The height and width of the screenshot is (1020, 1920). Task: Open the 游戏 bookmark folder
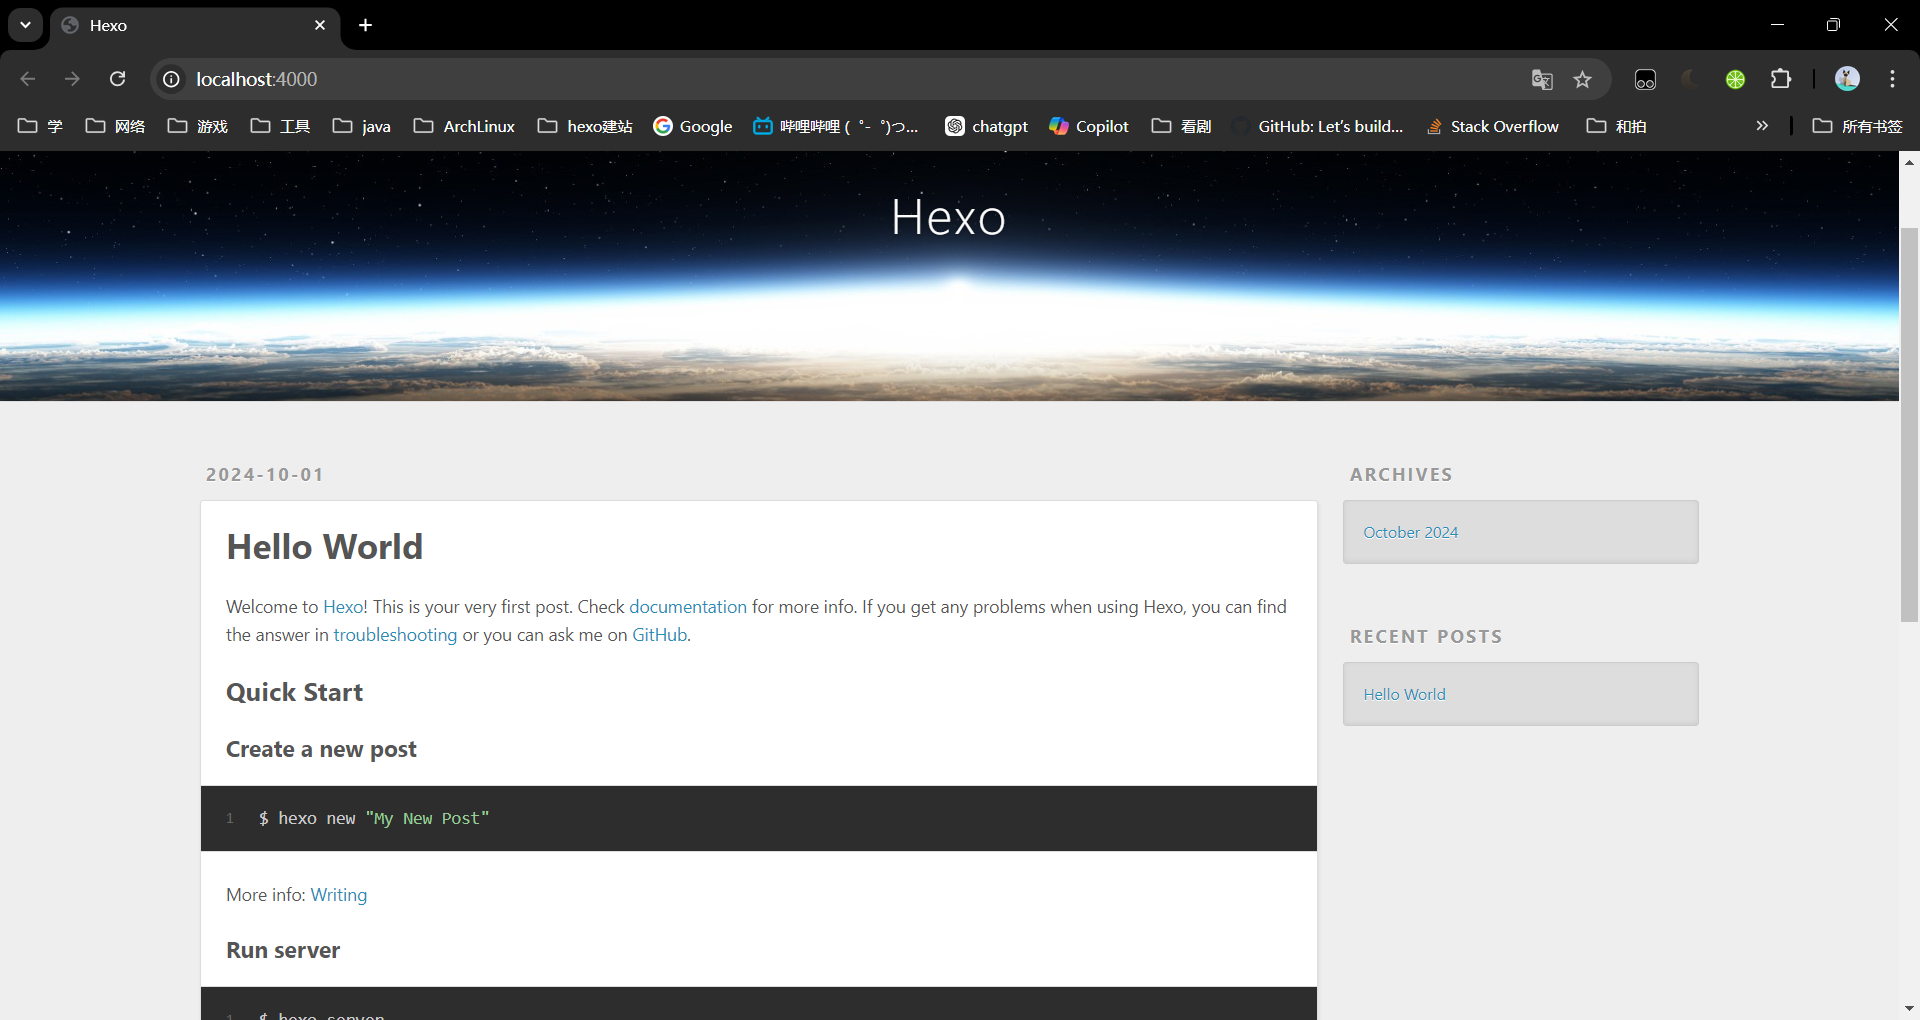(x=198, y=126)
